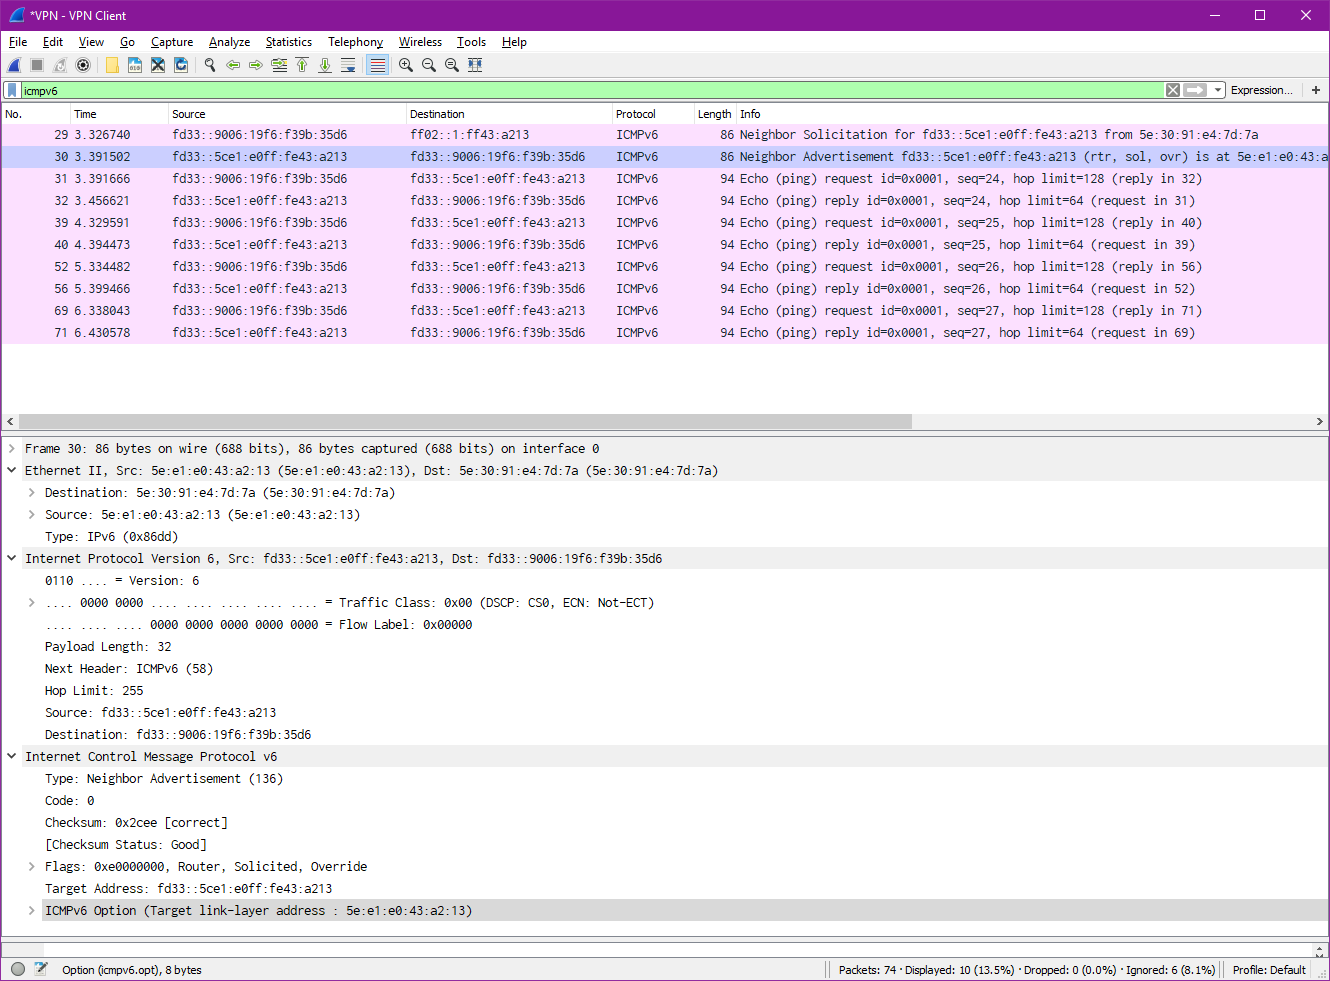
Task: Open the Expression dialog
Action: click(1261, 90)
